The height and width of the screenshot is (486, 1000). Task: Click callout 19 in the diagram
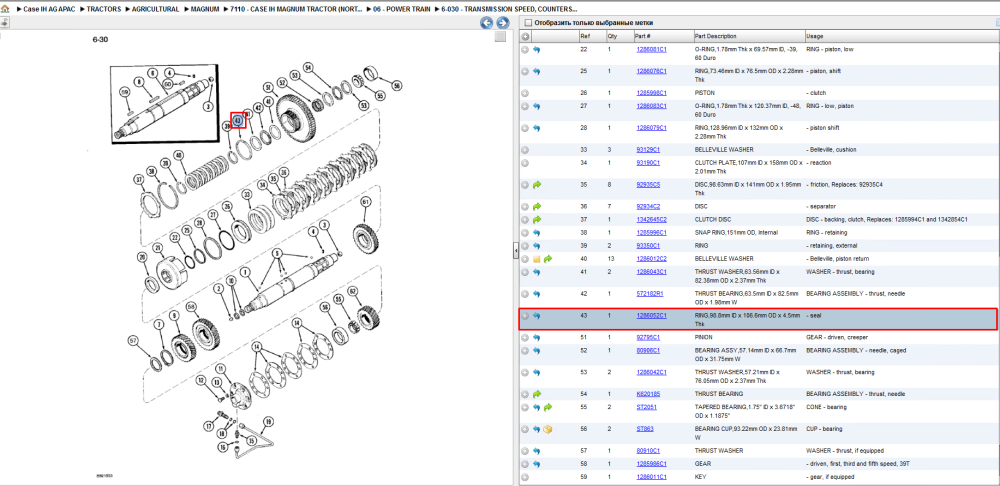(268, 421)
